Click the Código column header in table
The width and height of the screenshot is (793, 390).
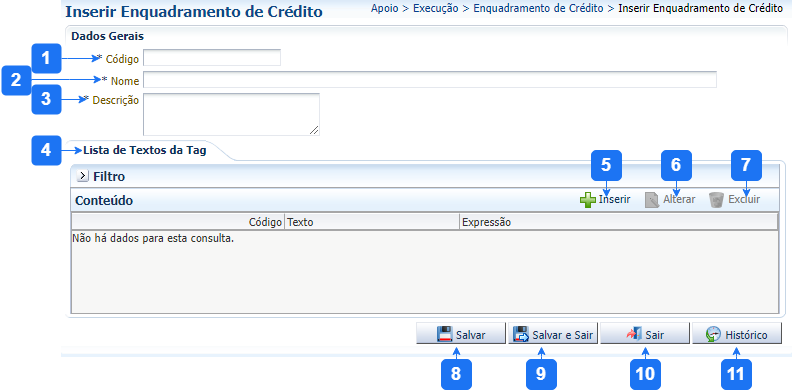click(178, 222)
